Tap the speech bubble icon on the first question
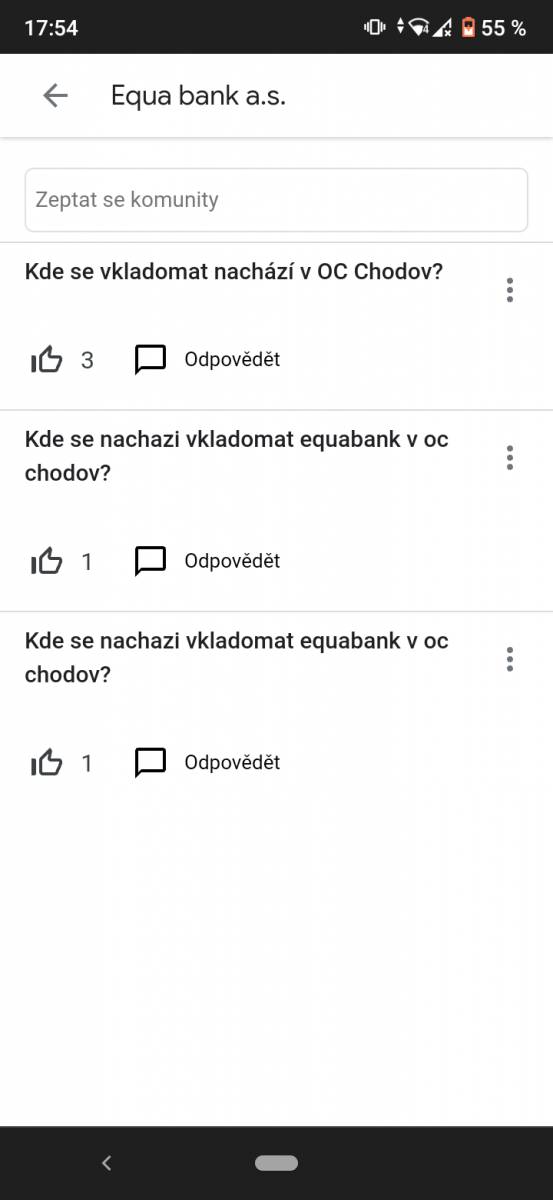553x1200 pixels. point(150,360)
